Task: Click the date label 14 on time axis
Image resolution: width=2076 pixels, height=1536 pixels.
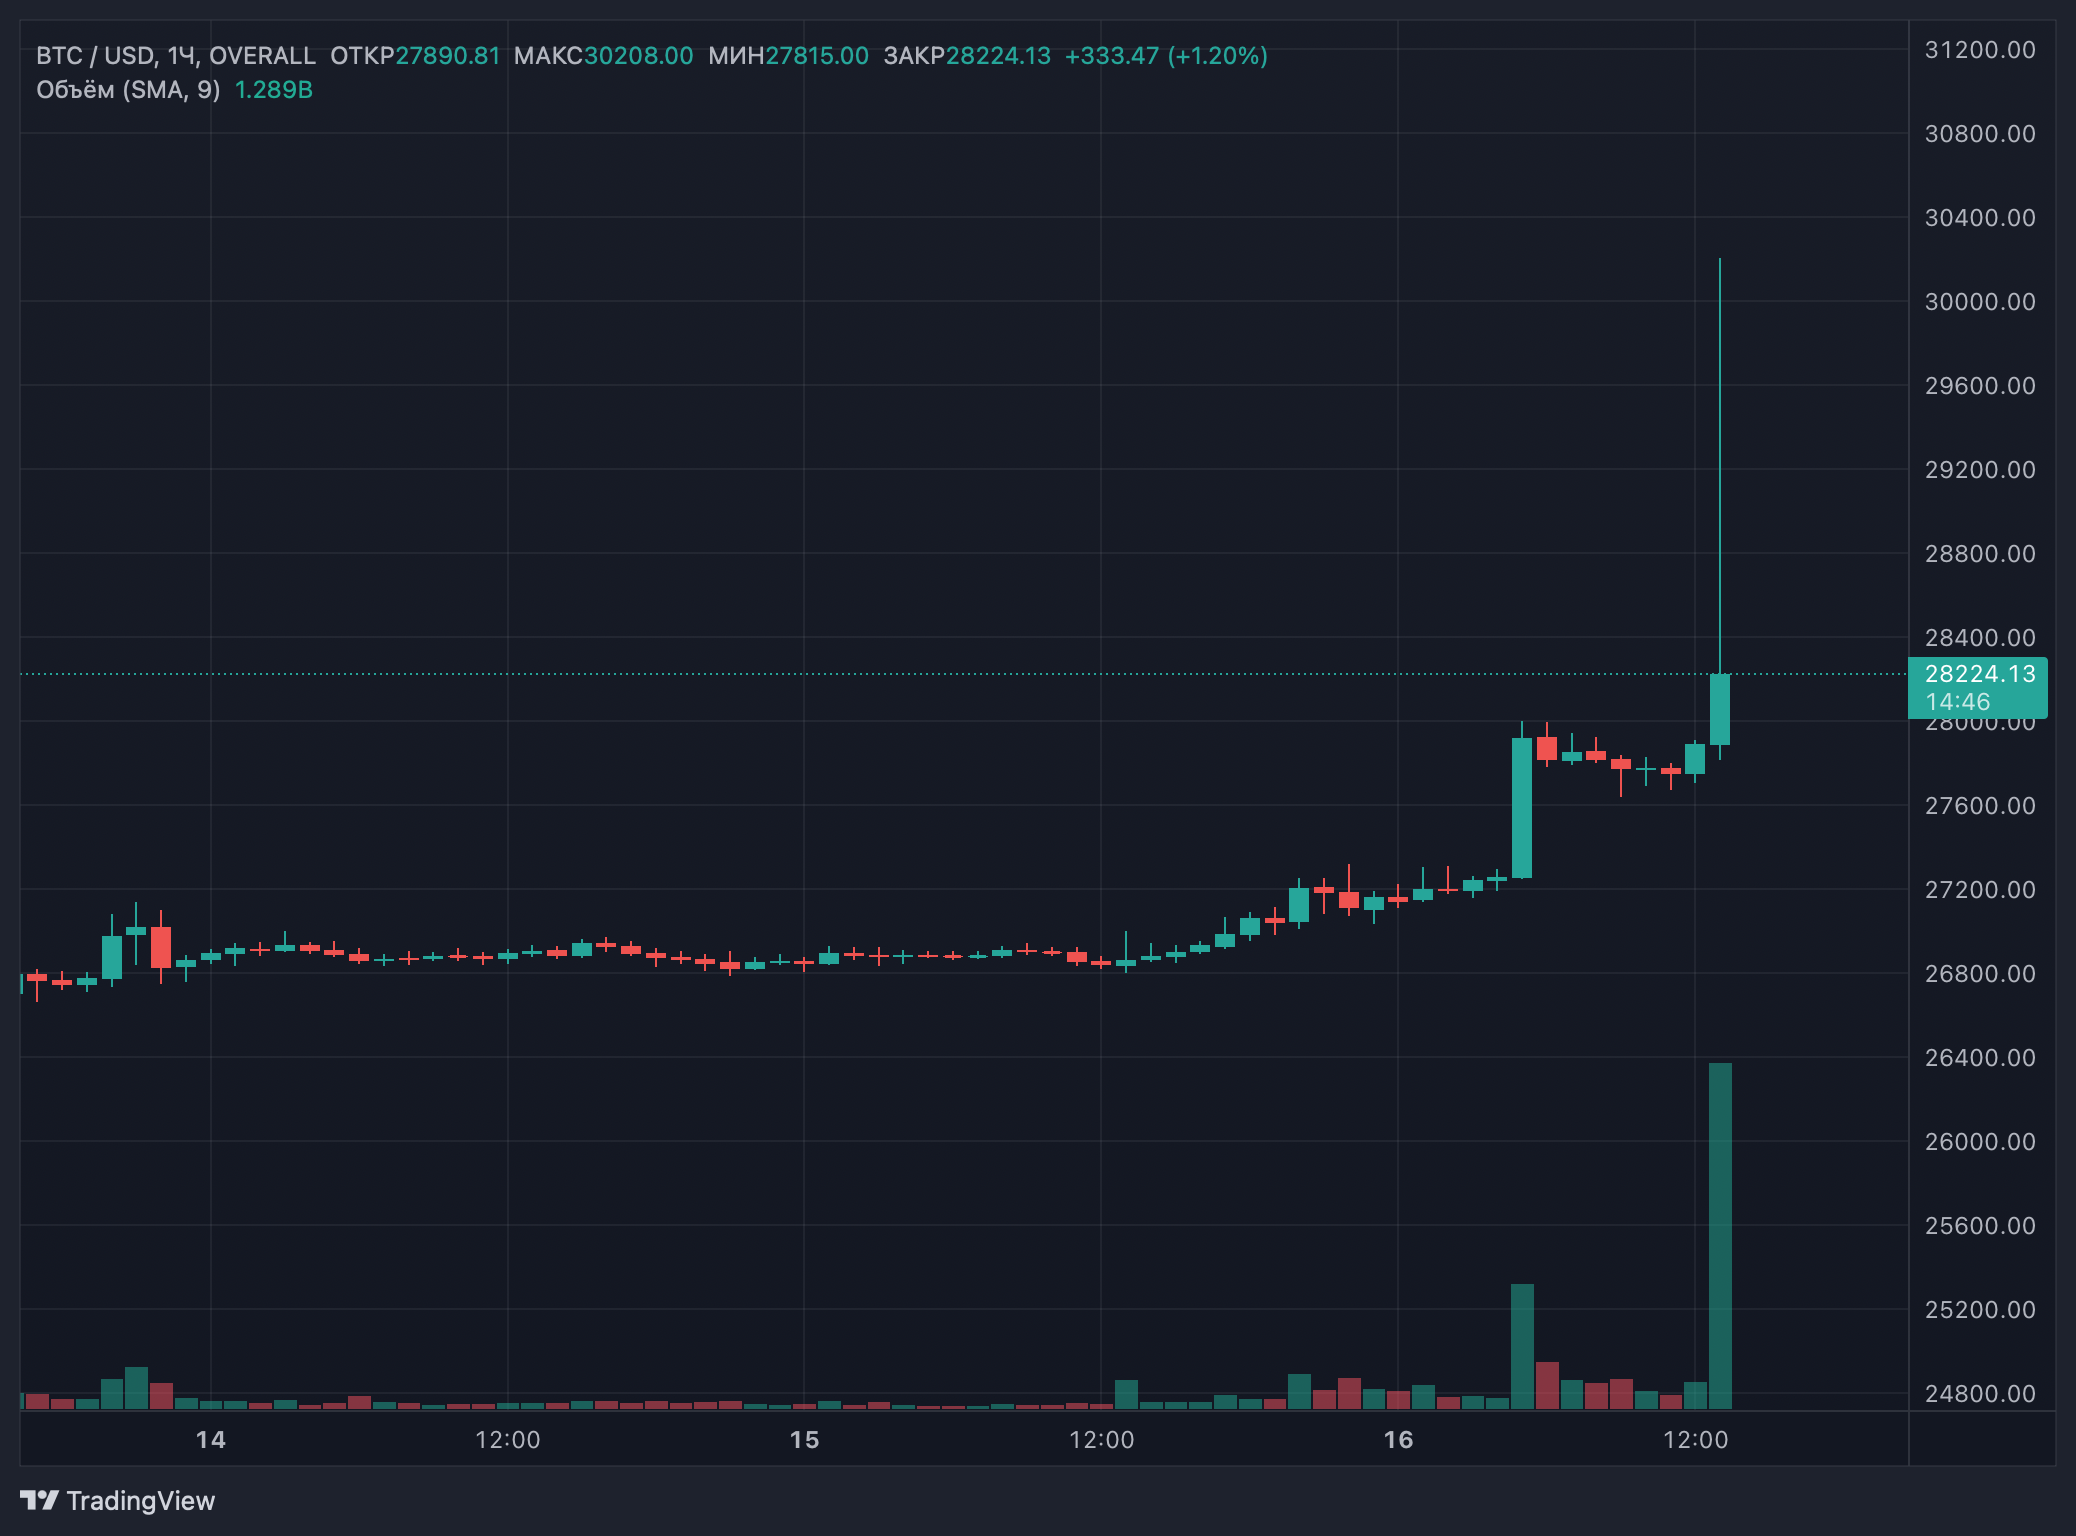Action: 211,1440
